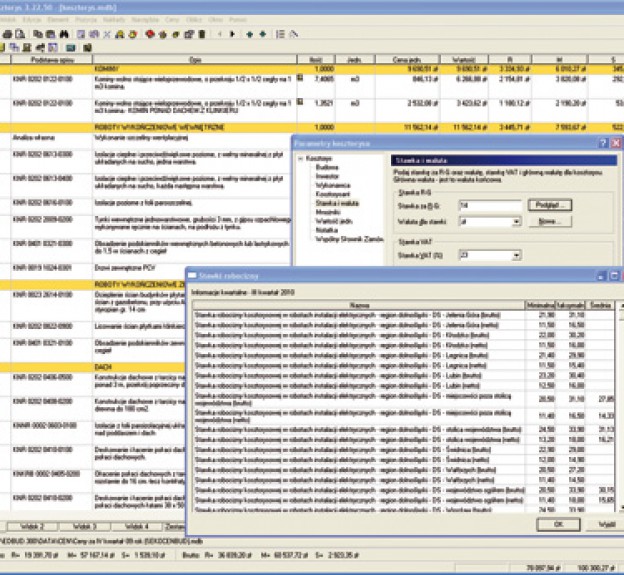
Task: Click the black right arrow icon
Action: click(x=232, y=34)
